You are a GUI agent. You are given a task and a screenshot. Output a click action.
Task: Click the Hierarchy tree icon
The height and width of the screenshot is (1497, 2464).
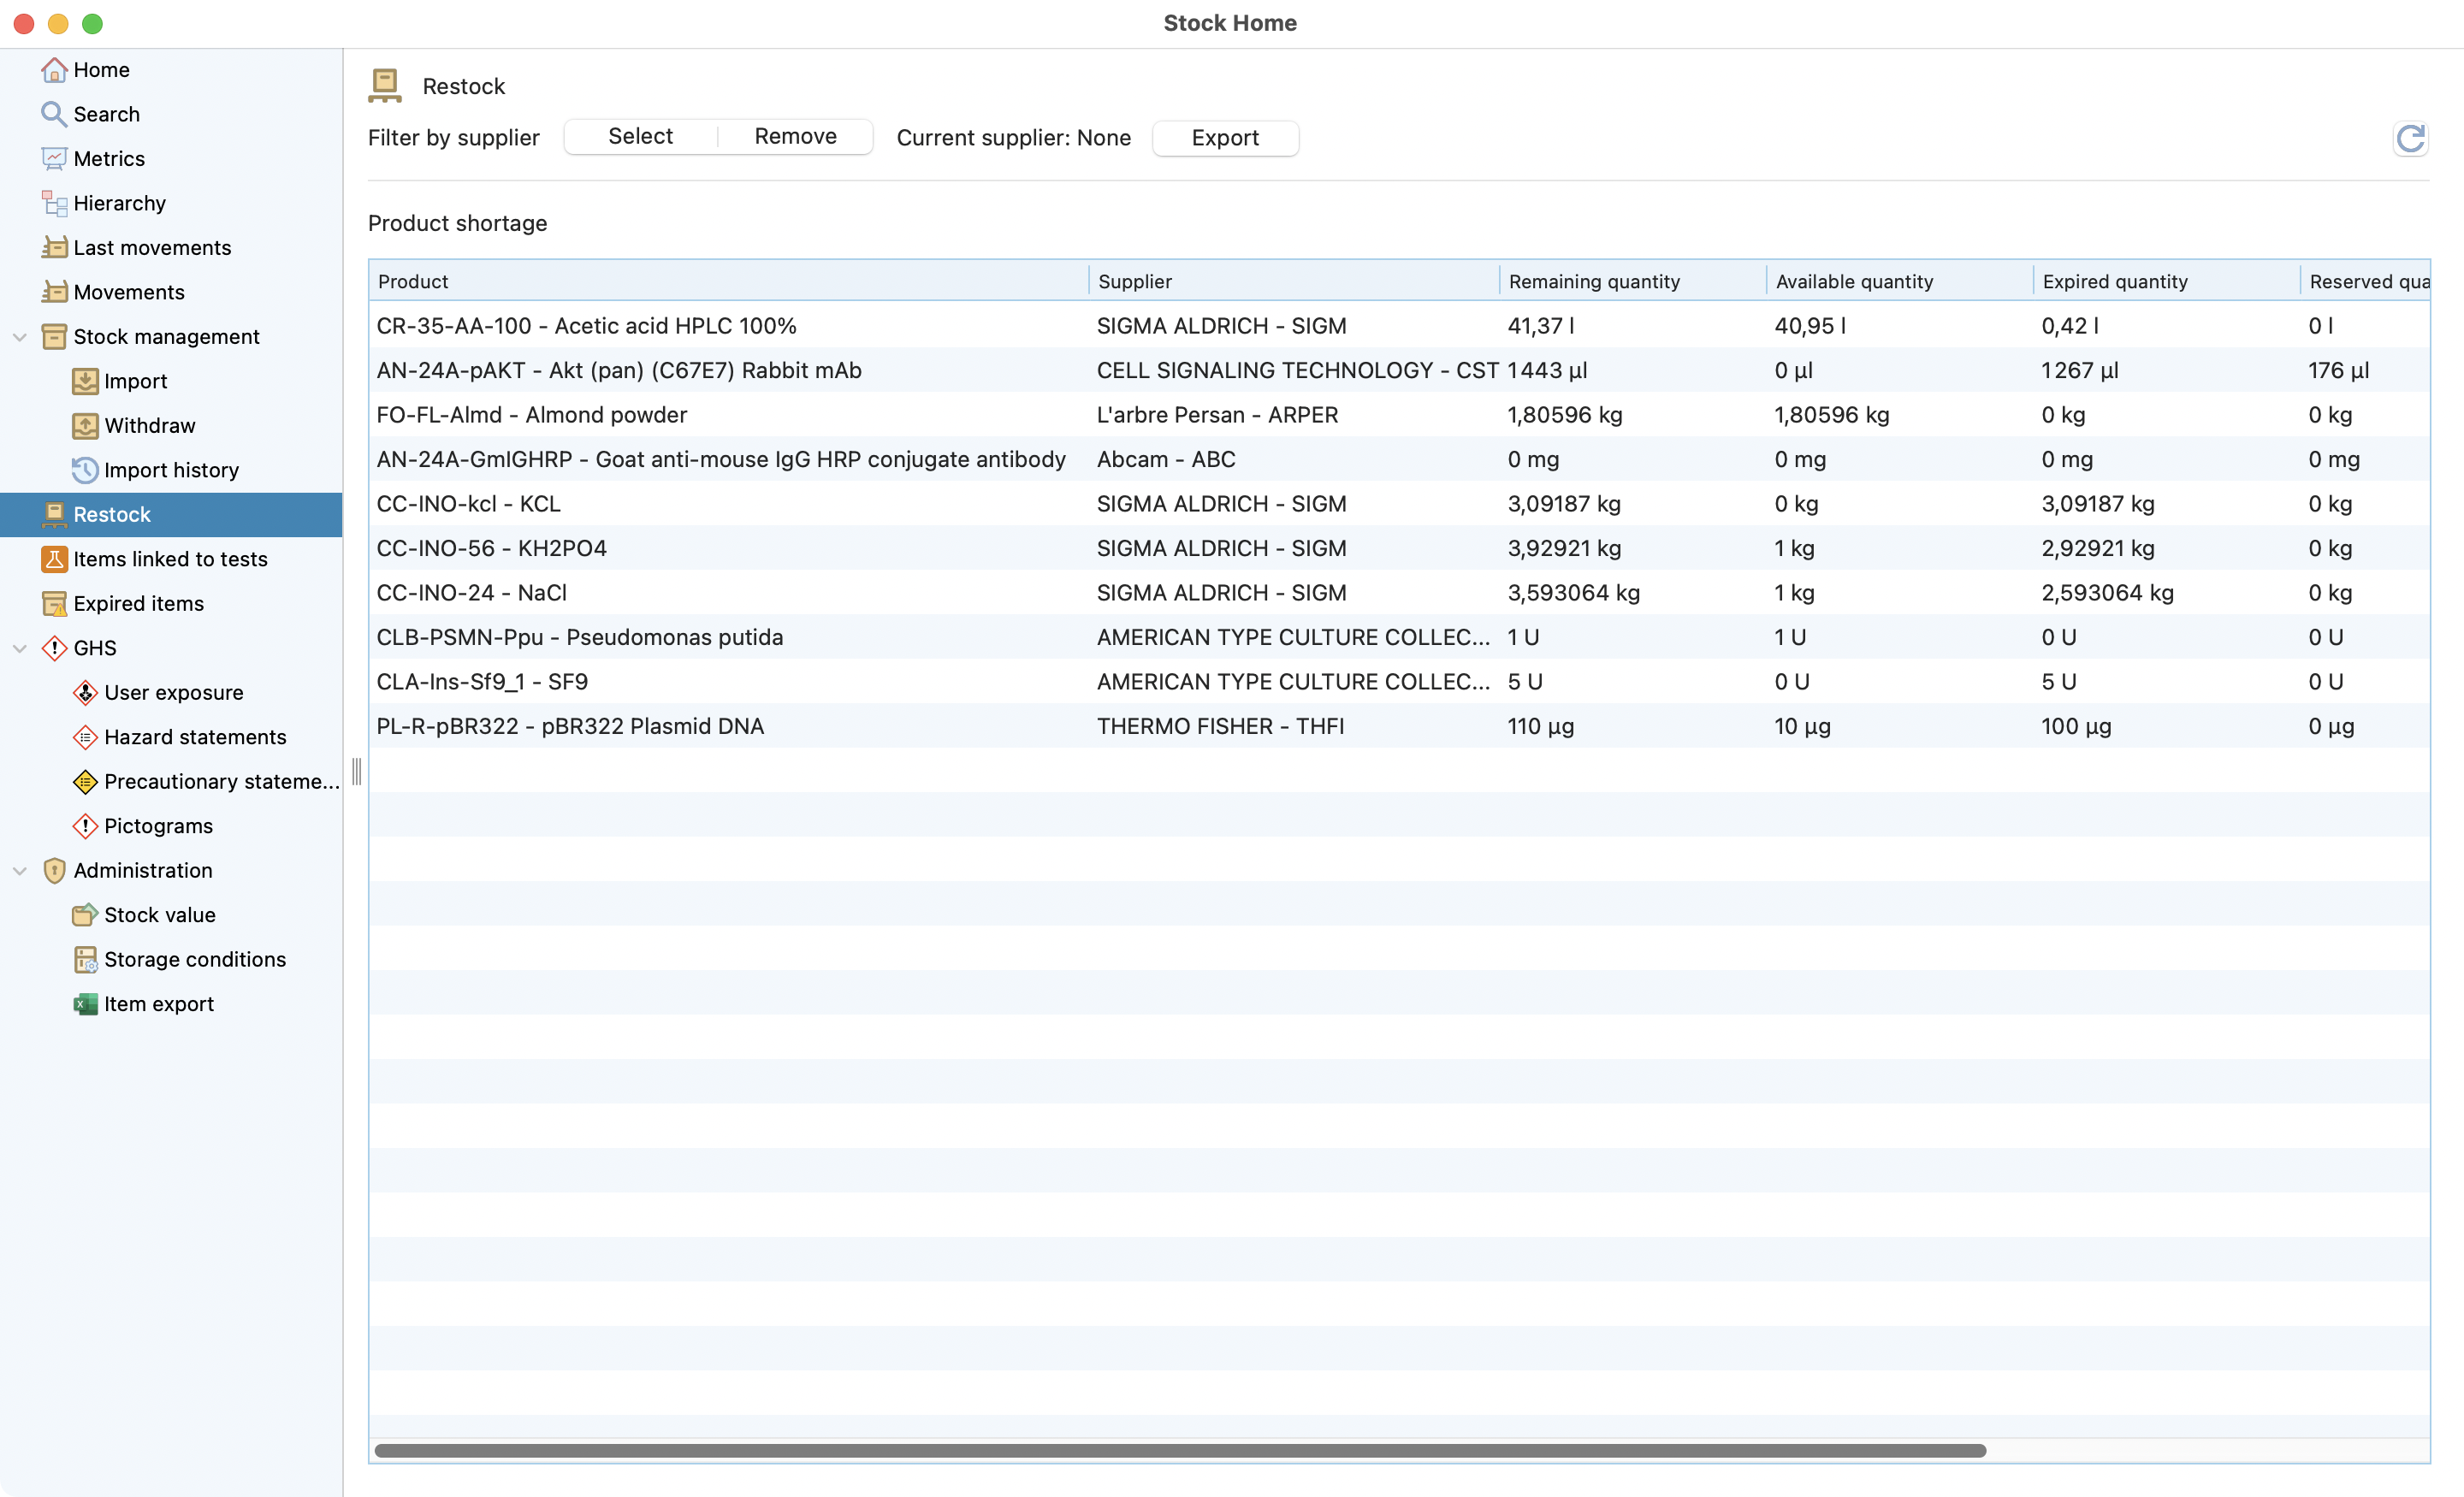click(54, 203)
